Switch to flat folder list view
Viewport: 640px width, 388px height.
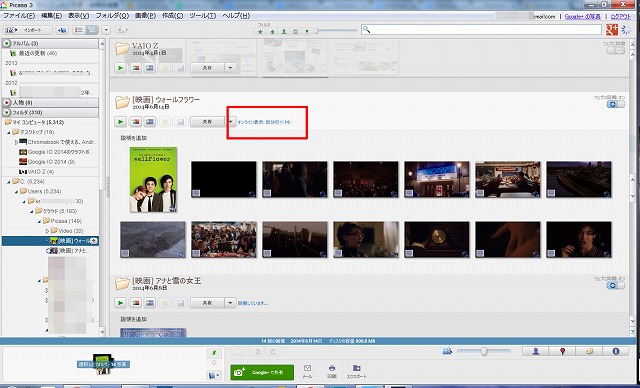[79, 30]
